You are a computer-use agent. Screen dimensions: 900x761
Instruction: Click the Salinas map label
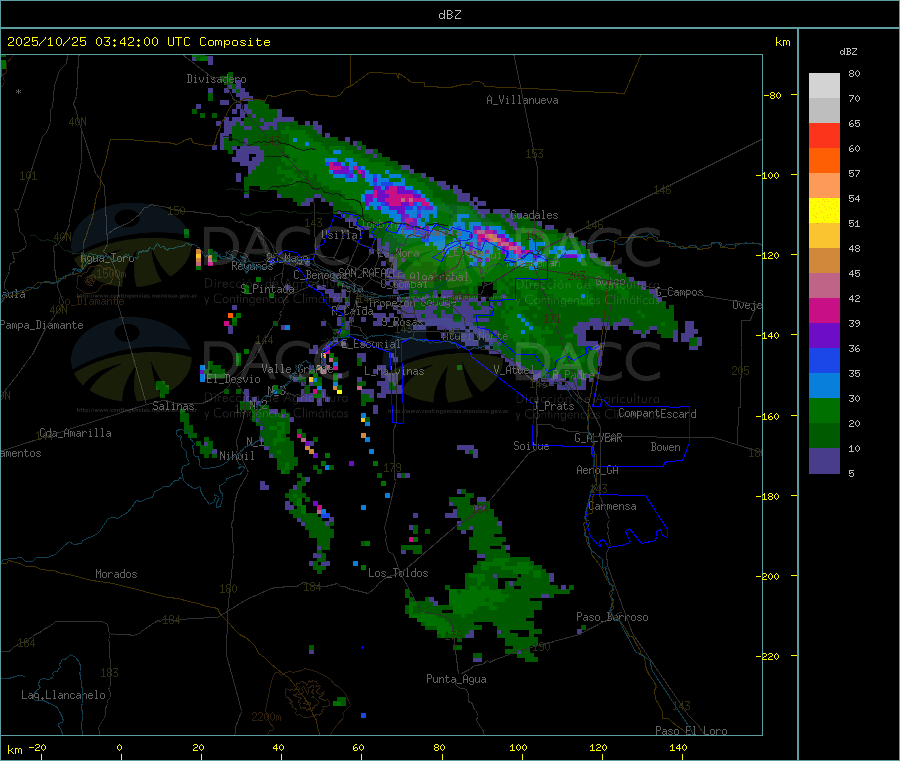click(x=173, y=406)
